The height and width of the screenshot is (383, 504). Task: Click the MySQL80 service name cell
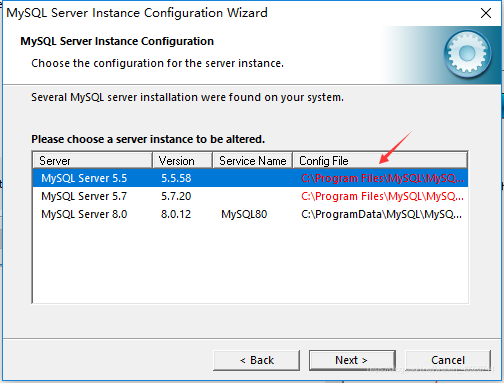(244, 214)
